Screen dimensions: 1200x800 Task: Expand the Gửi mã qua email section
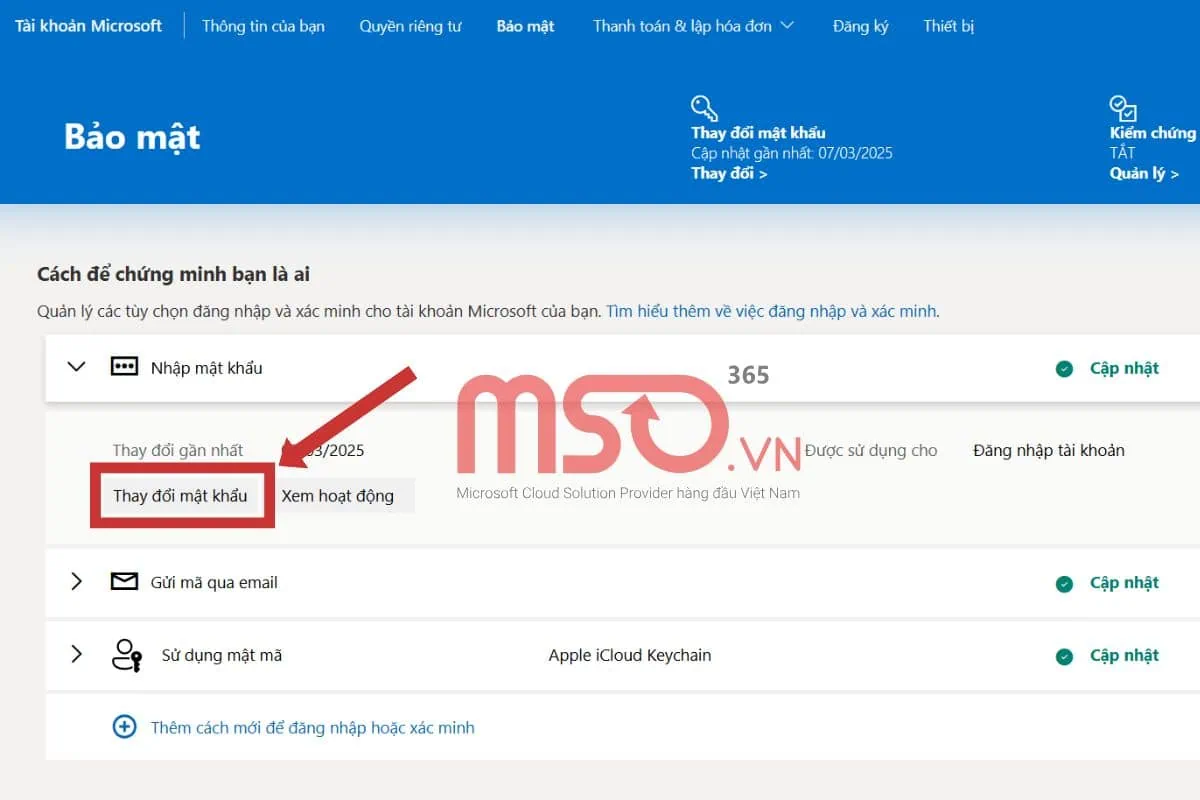(x=76, y=582)
